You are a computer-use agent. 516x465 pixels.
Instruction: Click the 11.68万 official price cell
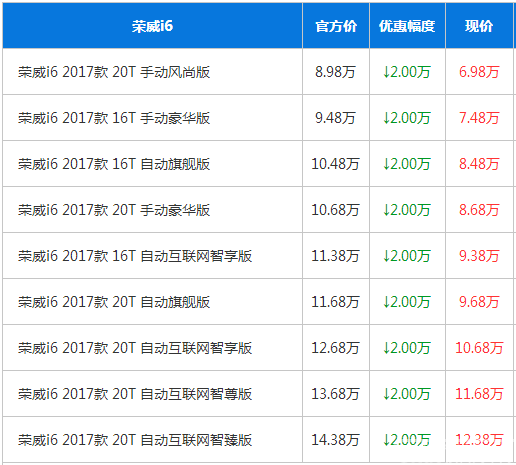tap(336, 302)
